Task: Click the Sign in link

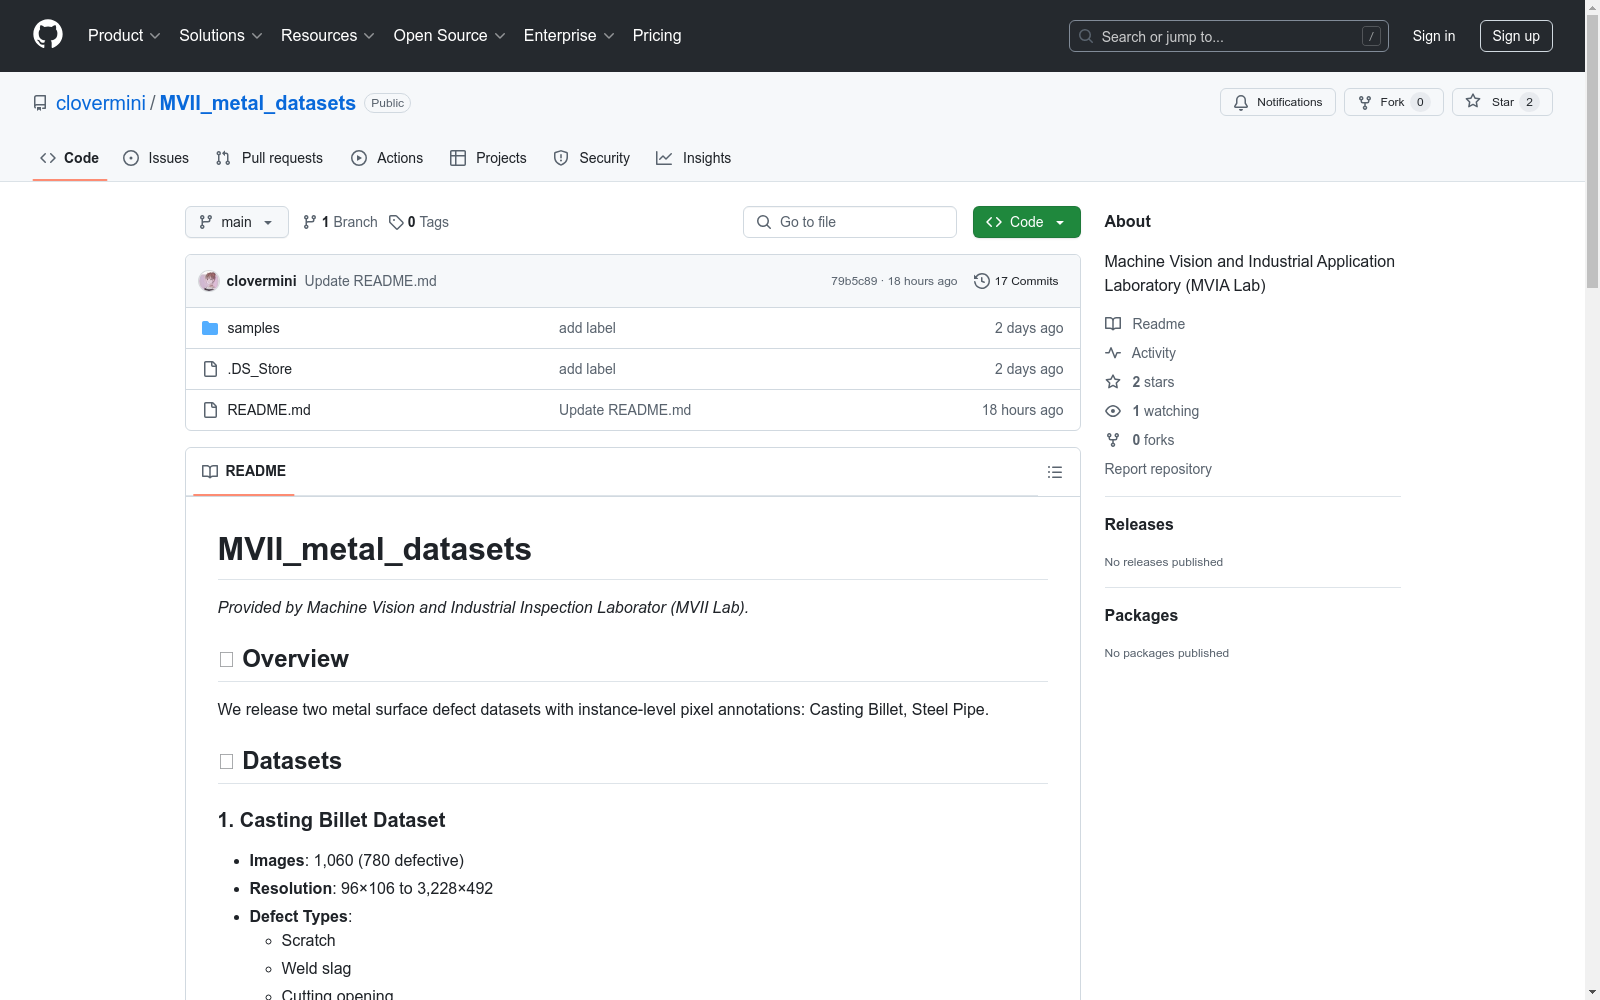Action: pyautogui.click(x=1433, y=36)
